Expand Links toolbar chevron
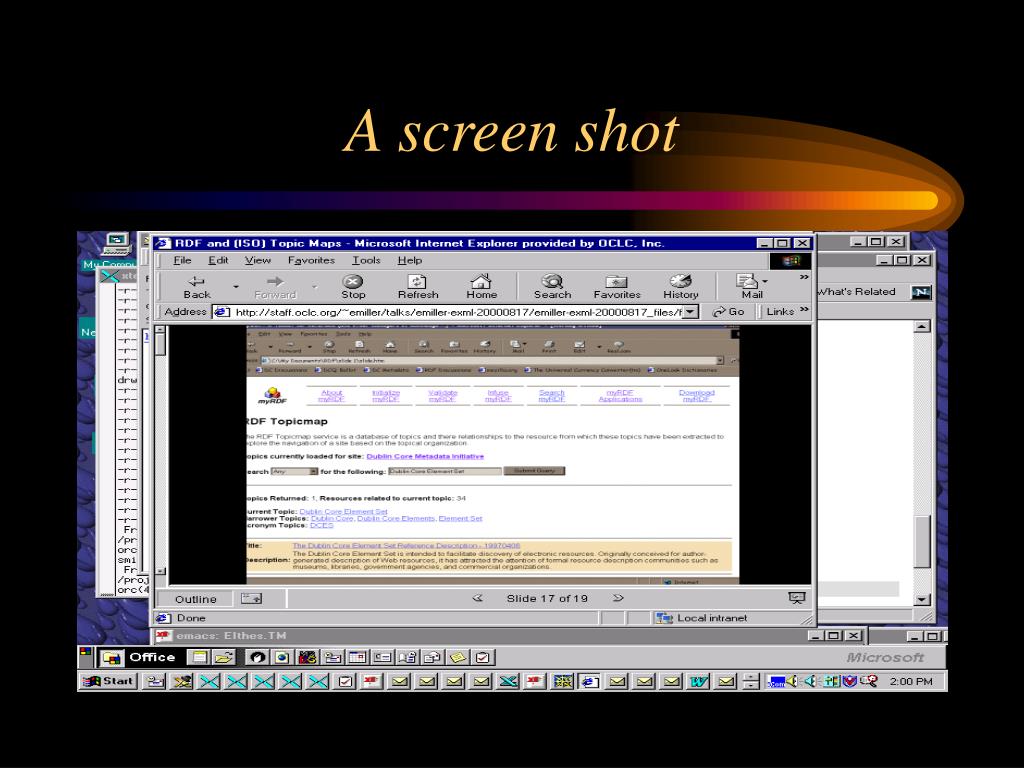Screen dimensions: 1024x768 (805, 310)
